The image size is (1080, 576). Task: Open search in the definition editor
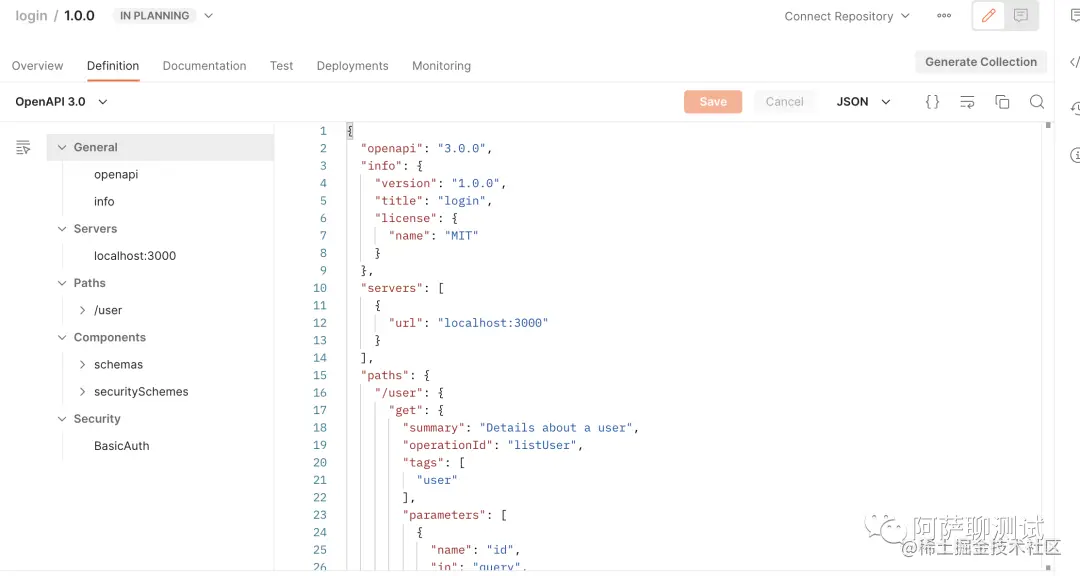[1037, 102]
